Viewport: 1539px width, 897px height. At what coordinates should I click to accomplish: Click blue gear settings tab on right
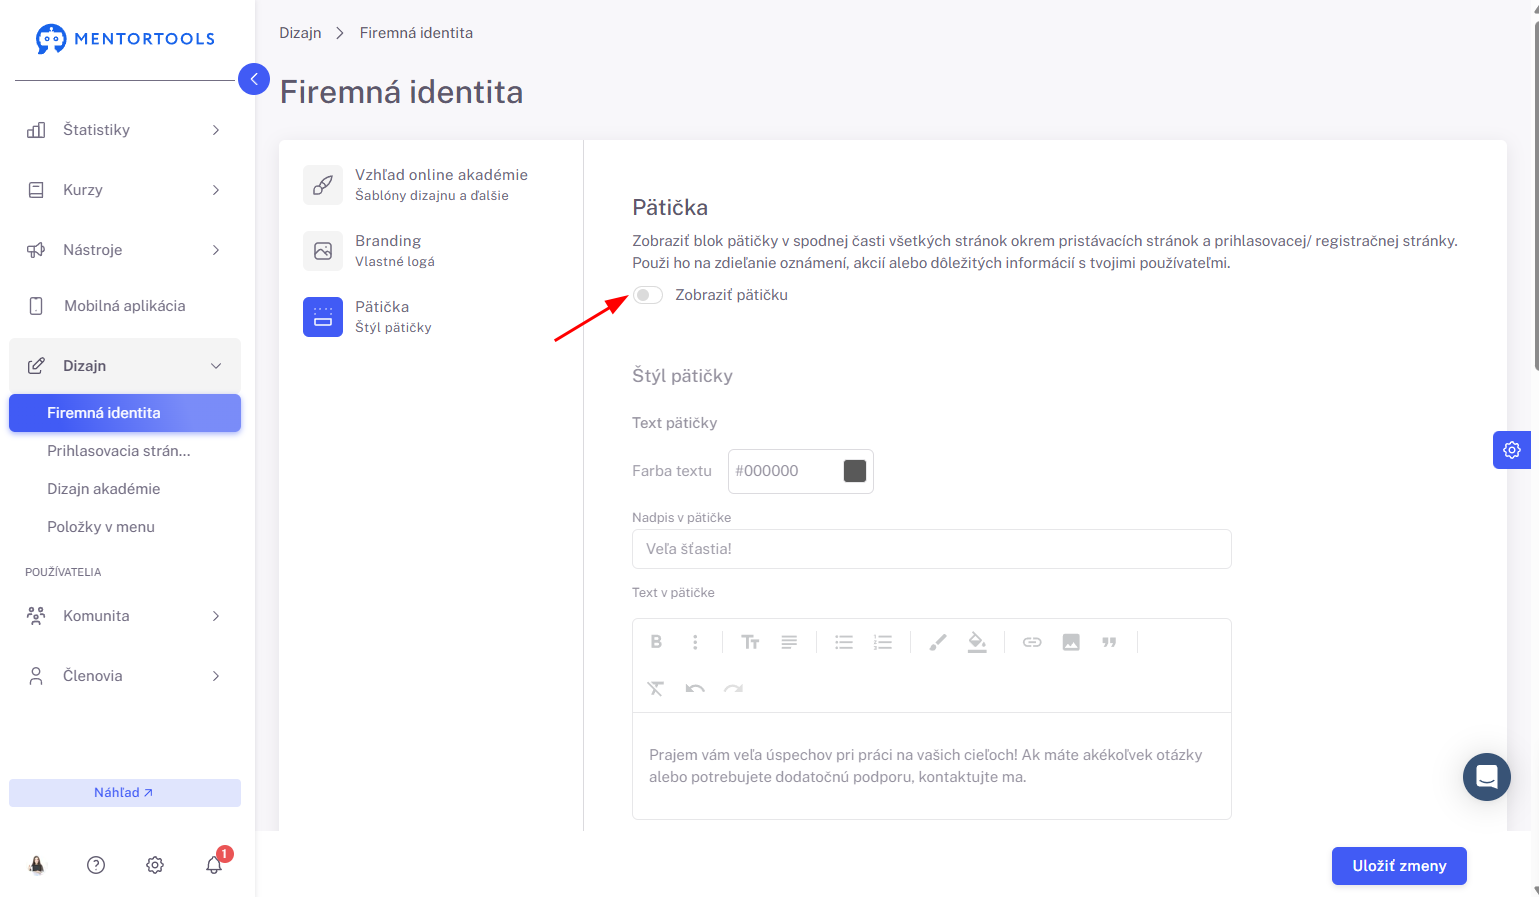(1512, 450)
